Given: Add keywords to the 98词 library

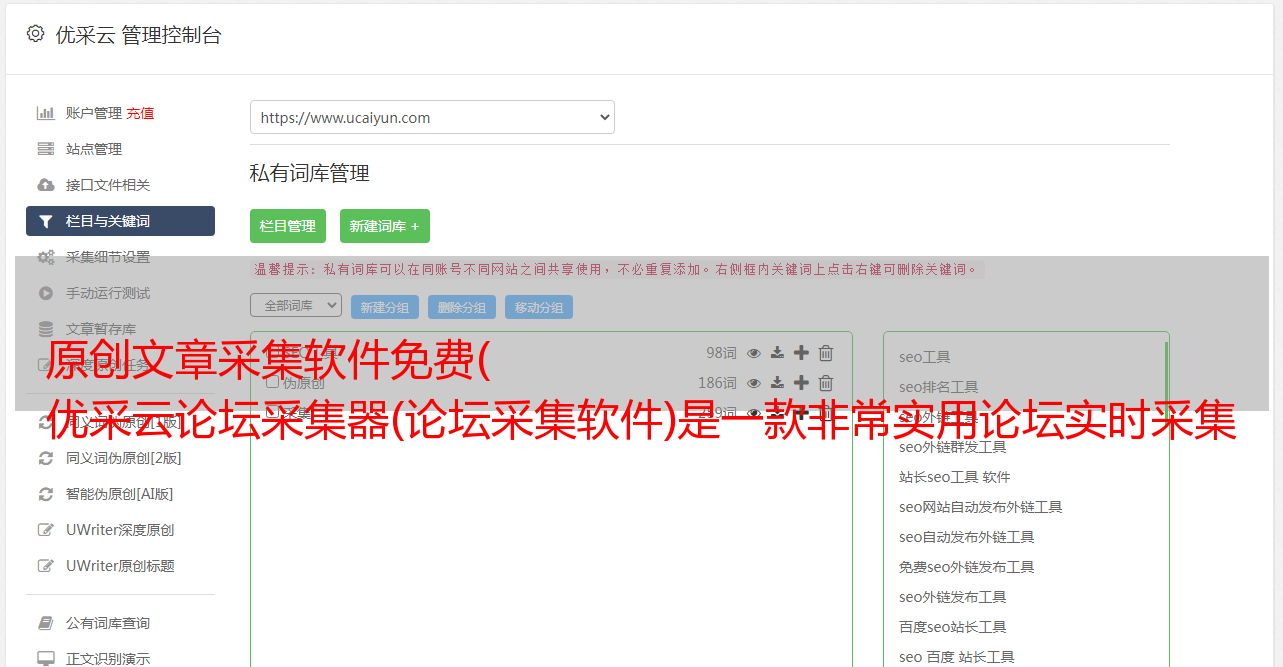Looking at the screenshot, I should pyautogui.click(x=801, y=353).
